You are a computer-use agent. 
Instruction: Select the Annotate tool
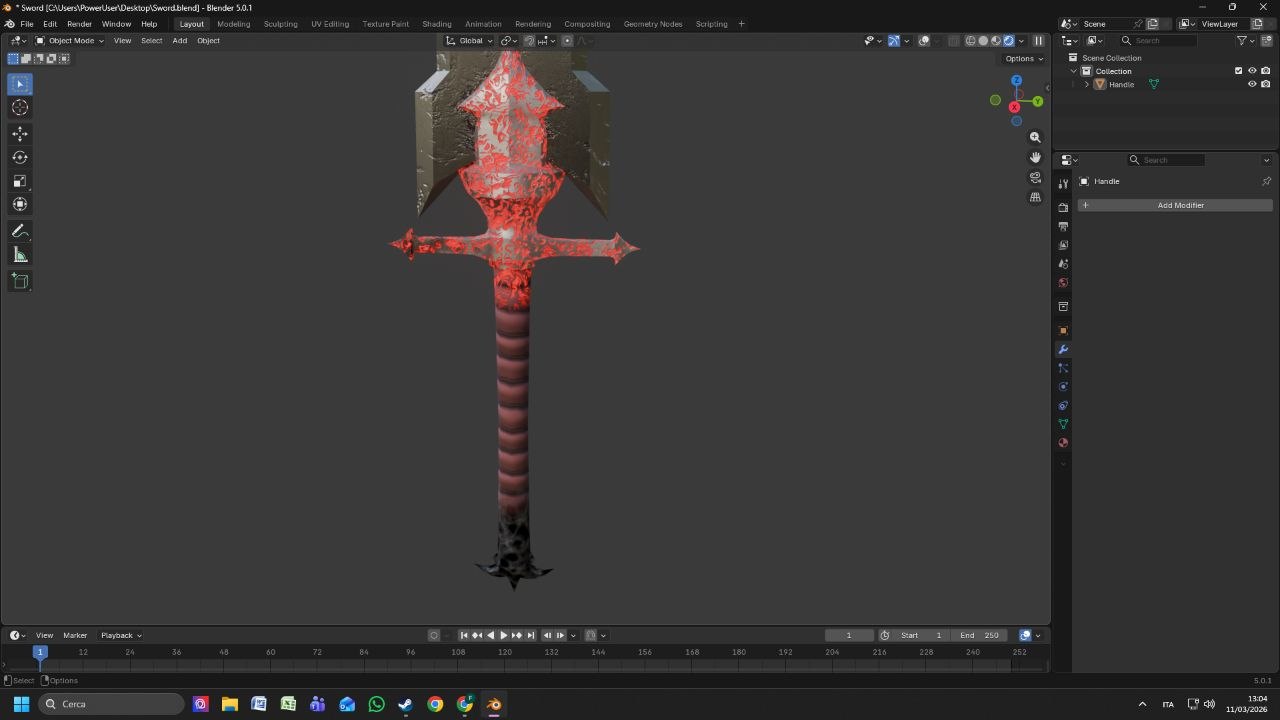(19, 231)
